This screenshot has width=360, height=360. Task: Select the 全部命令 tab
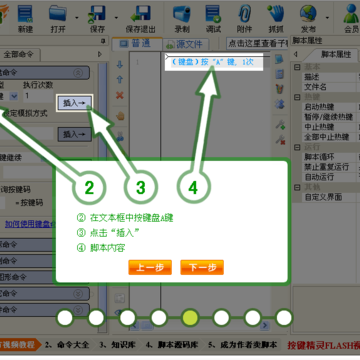(x=19, y=54)
